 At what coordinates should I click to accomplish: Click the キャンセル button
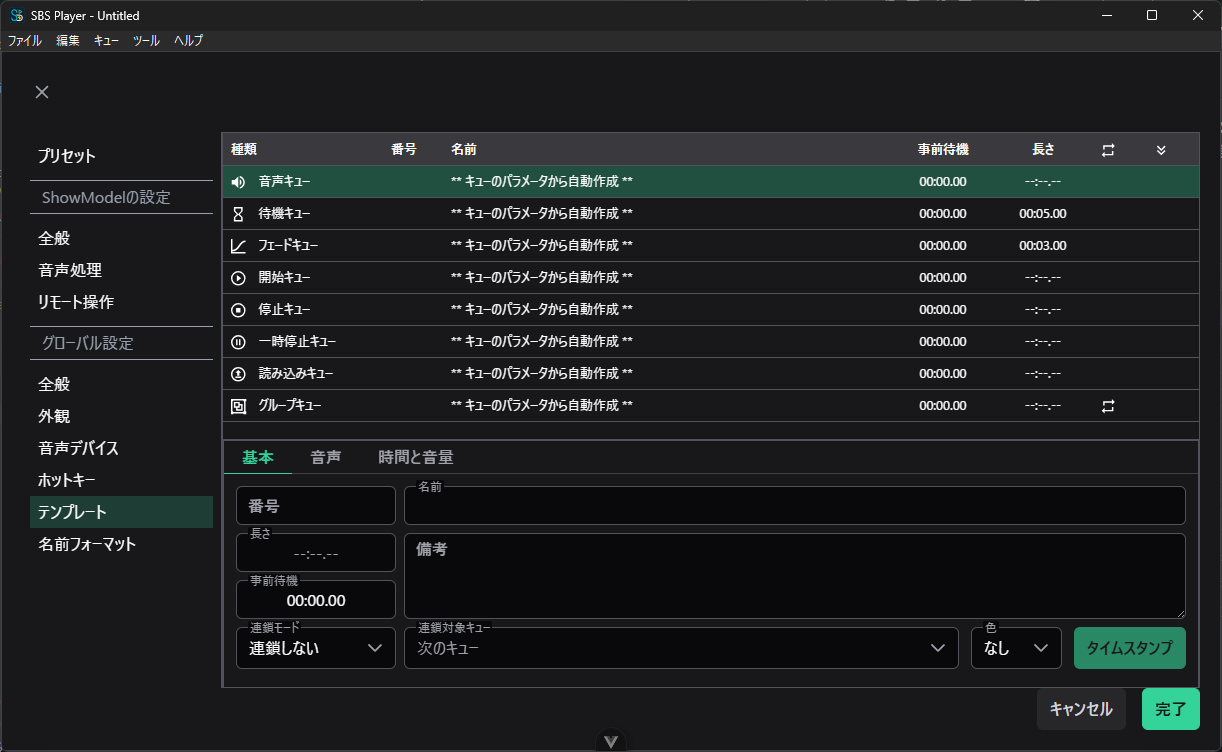(x=1081, y=709)
